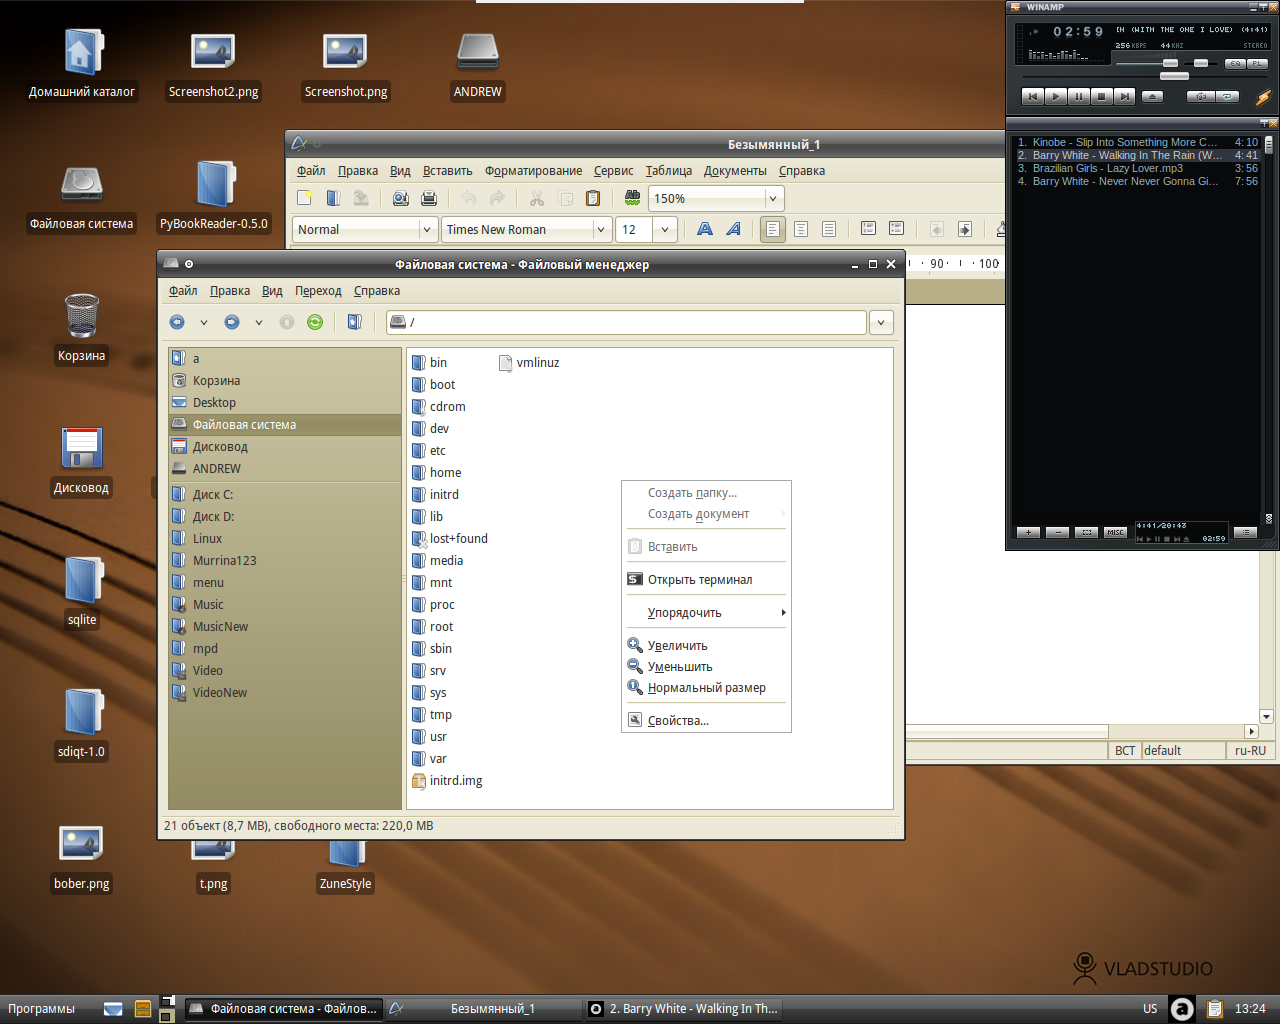Viewport: 1280px width, 1024px height.
Task: Click the back arrow in file manager
Action: click(177, 322)
